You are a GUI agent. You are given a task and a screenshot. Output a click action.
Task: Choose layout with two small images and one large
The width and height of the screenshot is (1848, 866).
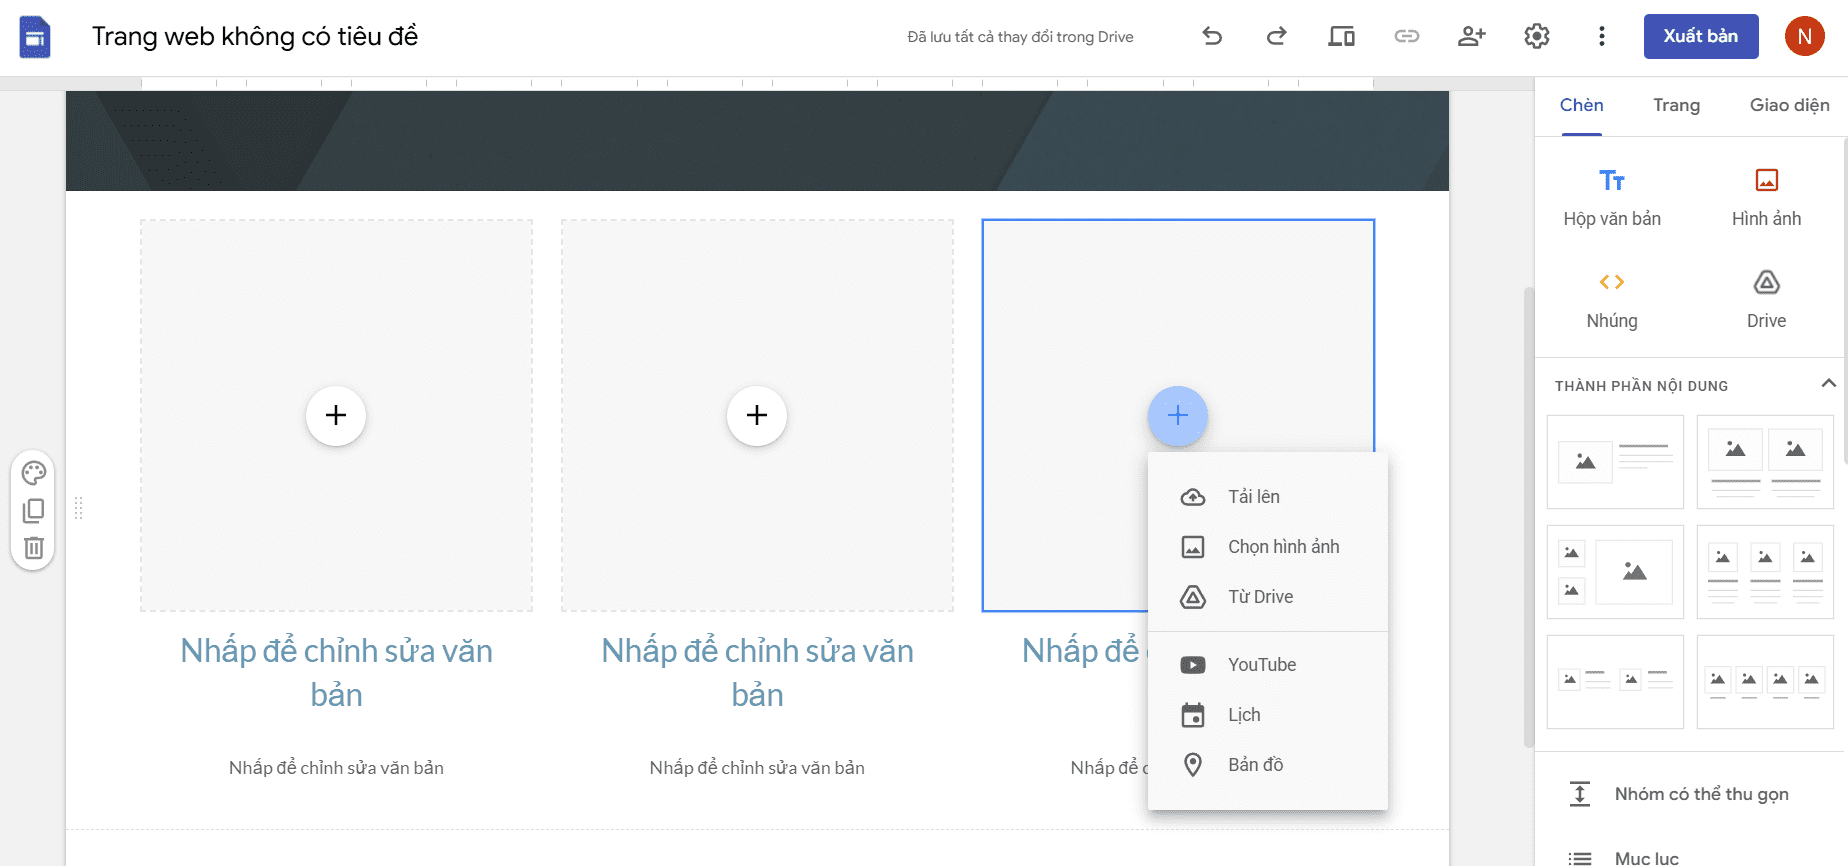coord(1615,572)
